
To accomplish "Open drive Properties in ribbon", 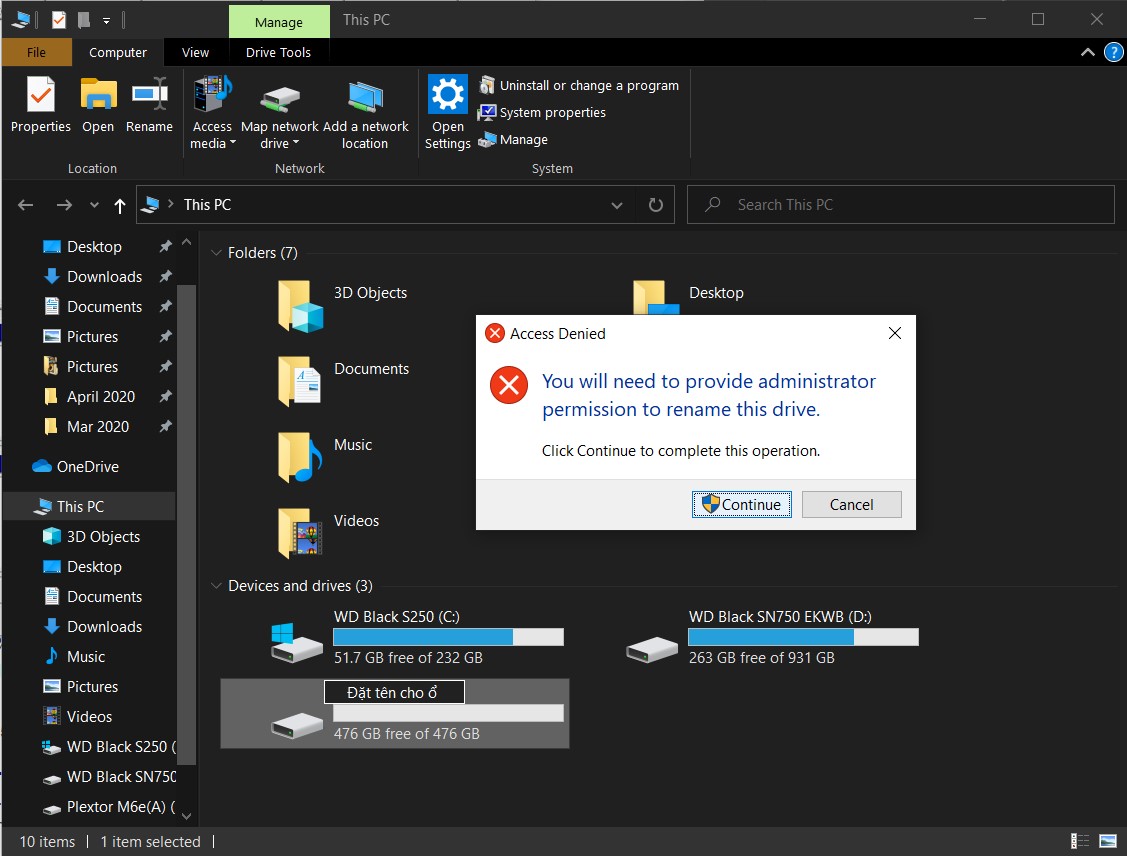I will [x=41, y=104].
